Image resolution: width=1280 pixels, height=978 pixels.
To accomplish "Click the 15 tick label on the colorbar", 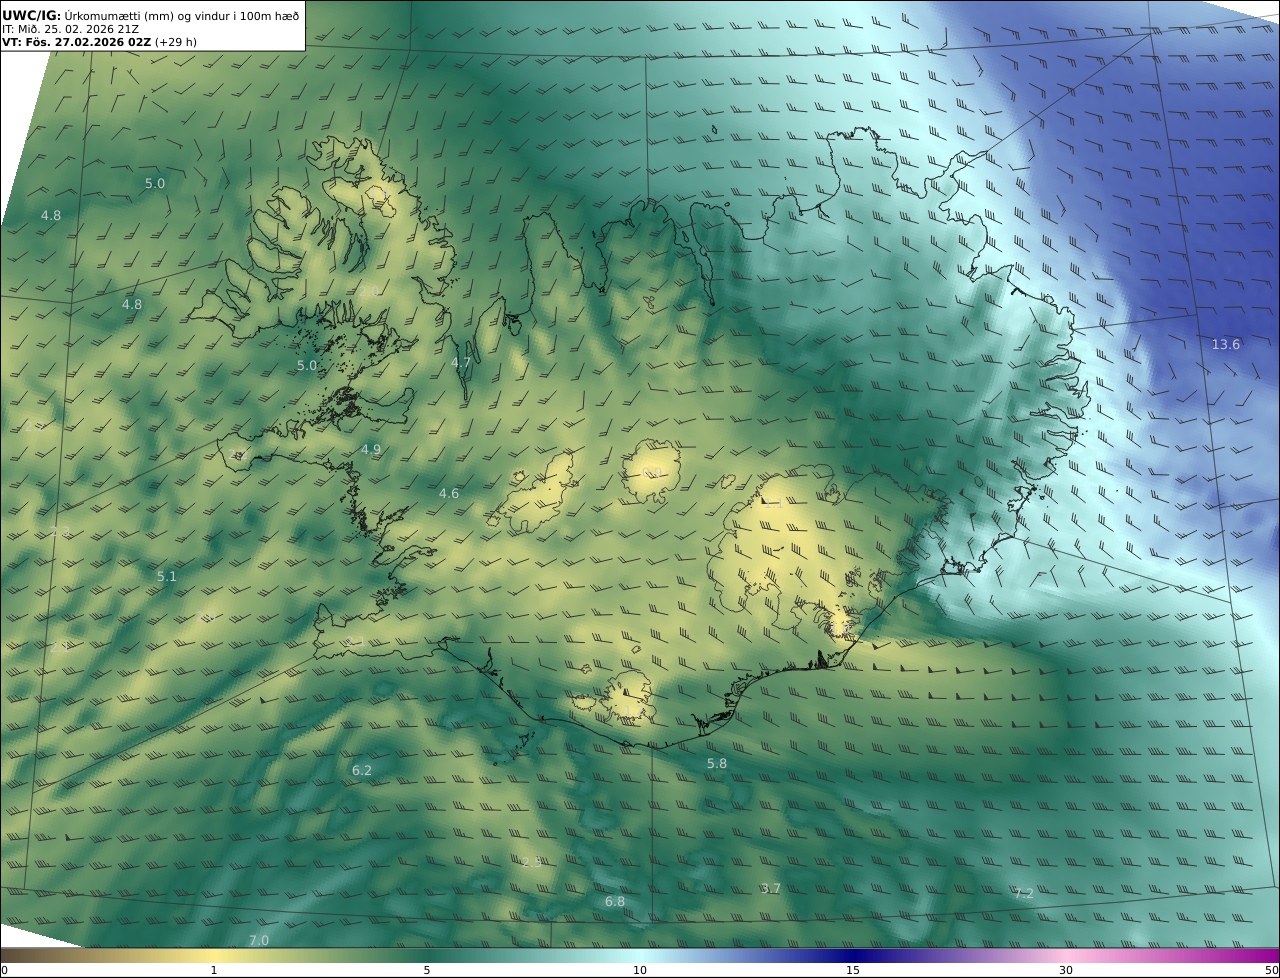I will pos(853,970).
